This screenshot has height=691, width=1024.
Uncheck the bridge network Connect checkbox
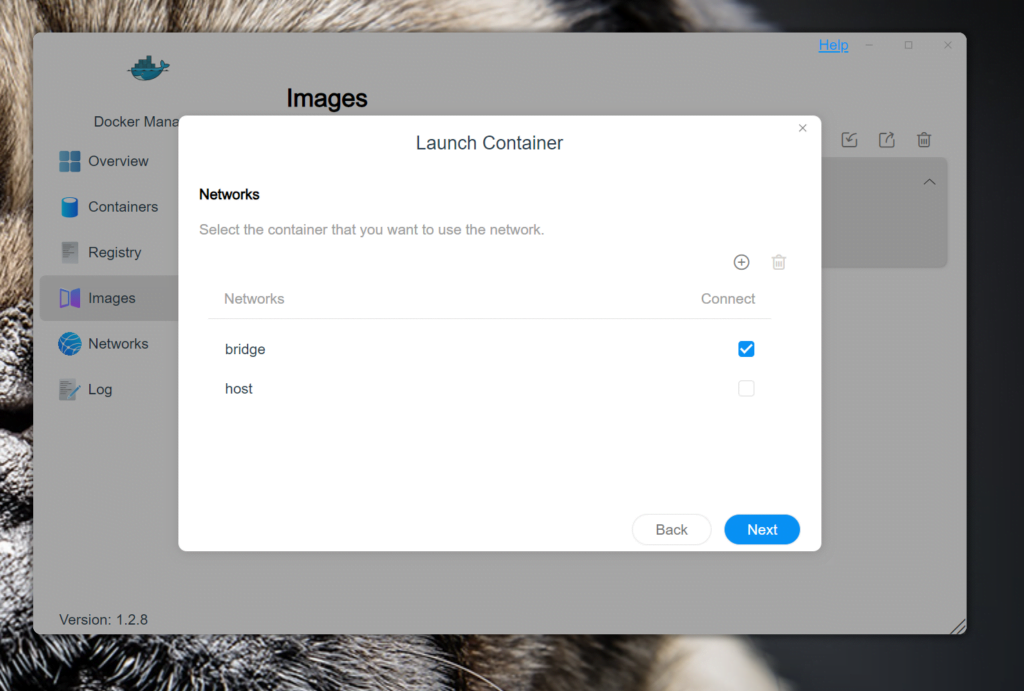[746, 349]
